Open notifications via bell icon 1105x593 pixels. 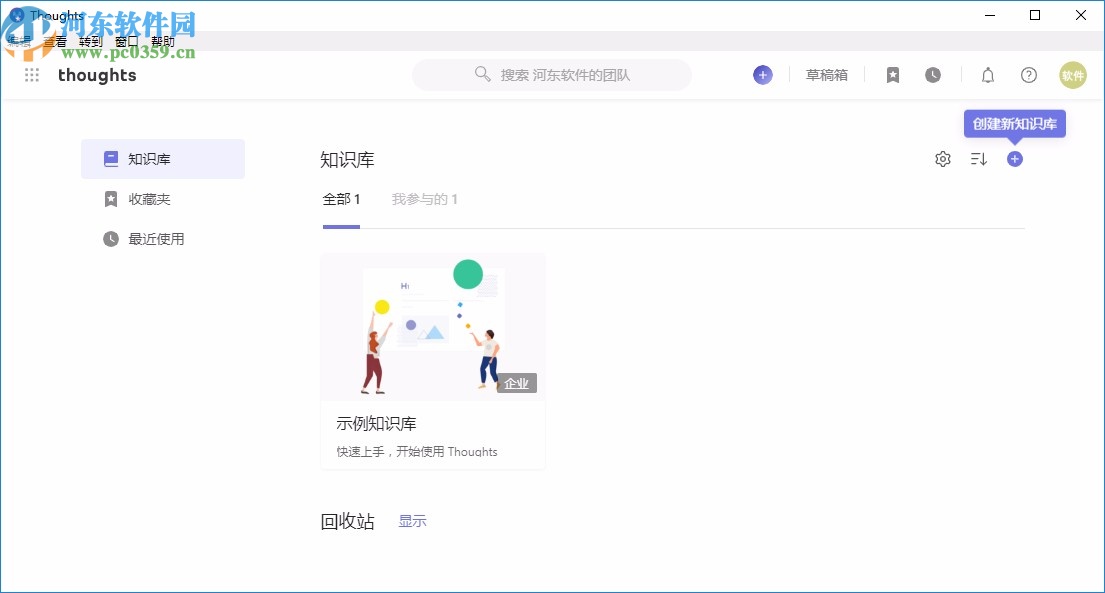(x=987, y=75)
